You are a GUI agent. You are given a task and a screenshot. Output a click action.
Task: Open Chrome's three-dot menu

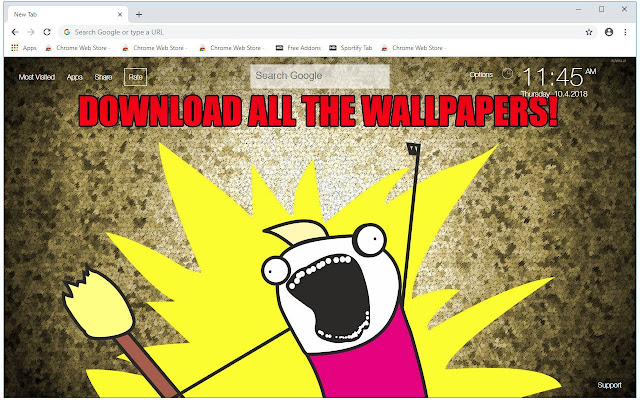[625, 32]
